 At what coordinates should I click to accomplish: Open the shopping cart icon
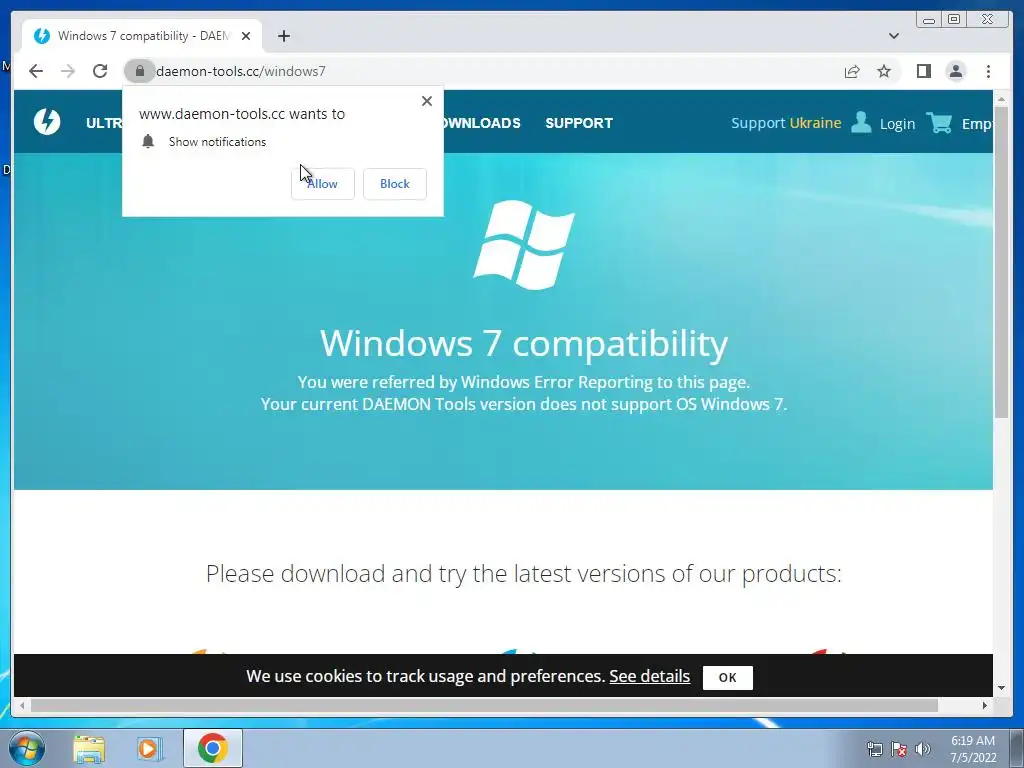(x=939, y=122)
